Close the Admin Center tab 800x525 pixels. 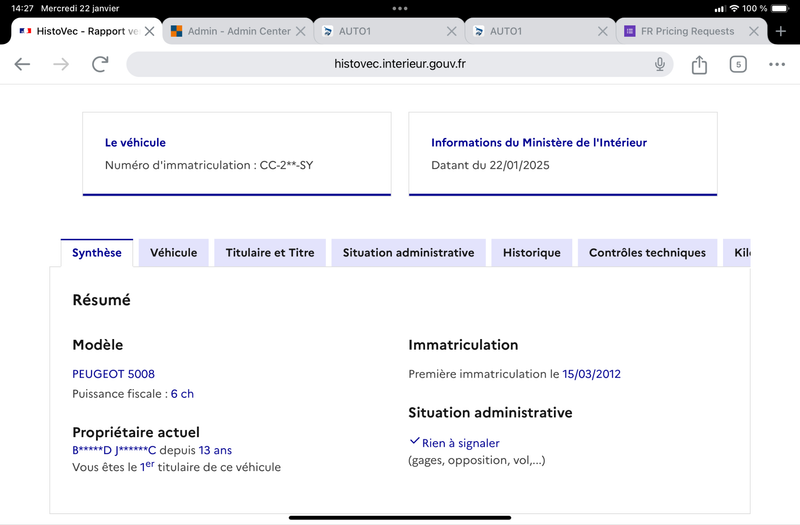tap(301, 32)
